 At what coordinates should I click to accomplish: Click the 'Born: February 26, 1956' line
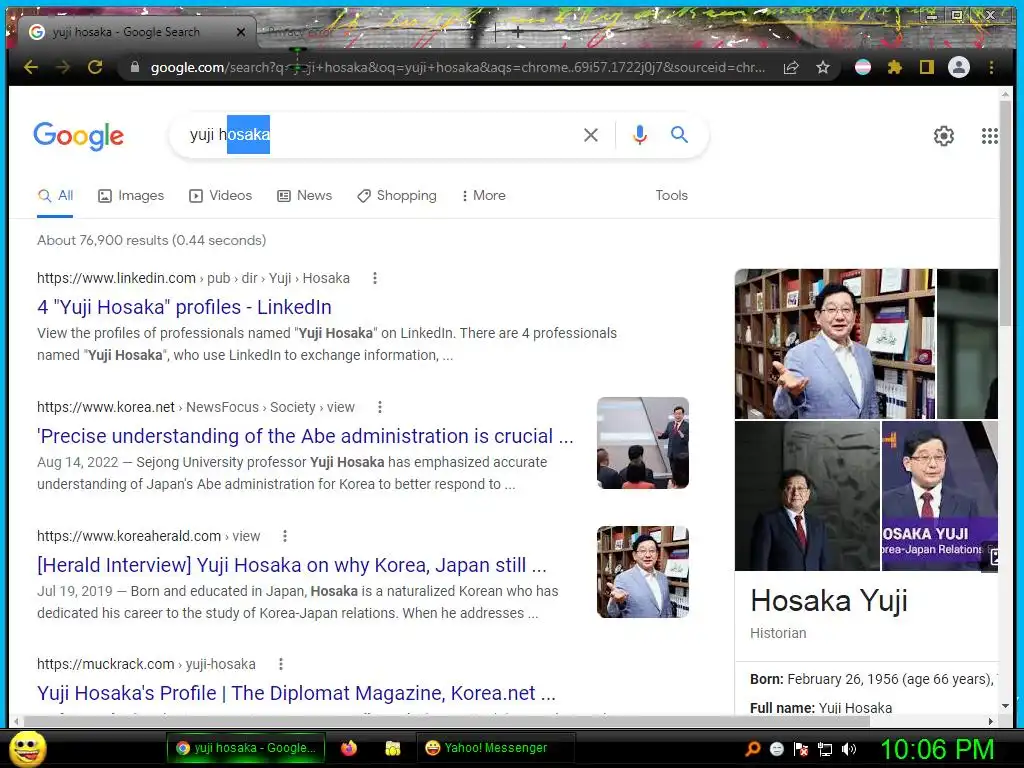click(874, 679)
